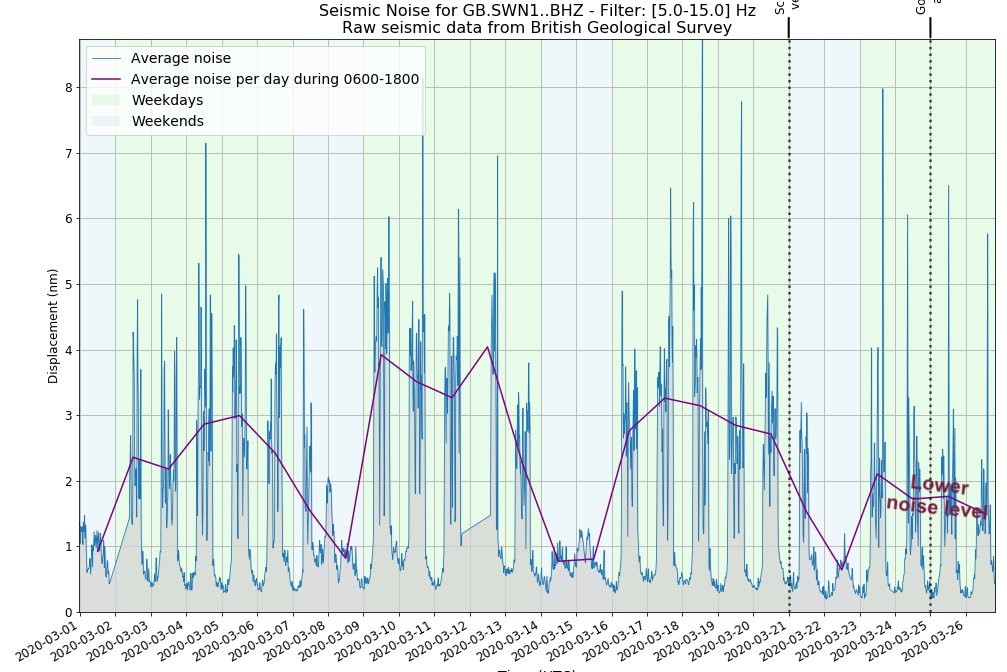Click the x-axis date label '2020-03-15'
Viewport: 1007px width, 672px height.
click(545, 641)
